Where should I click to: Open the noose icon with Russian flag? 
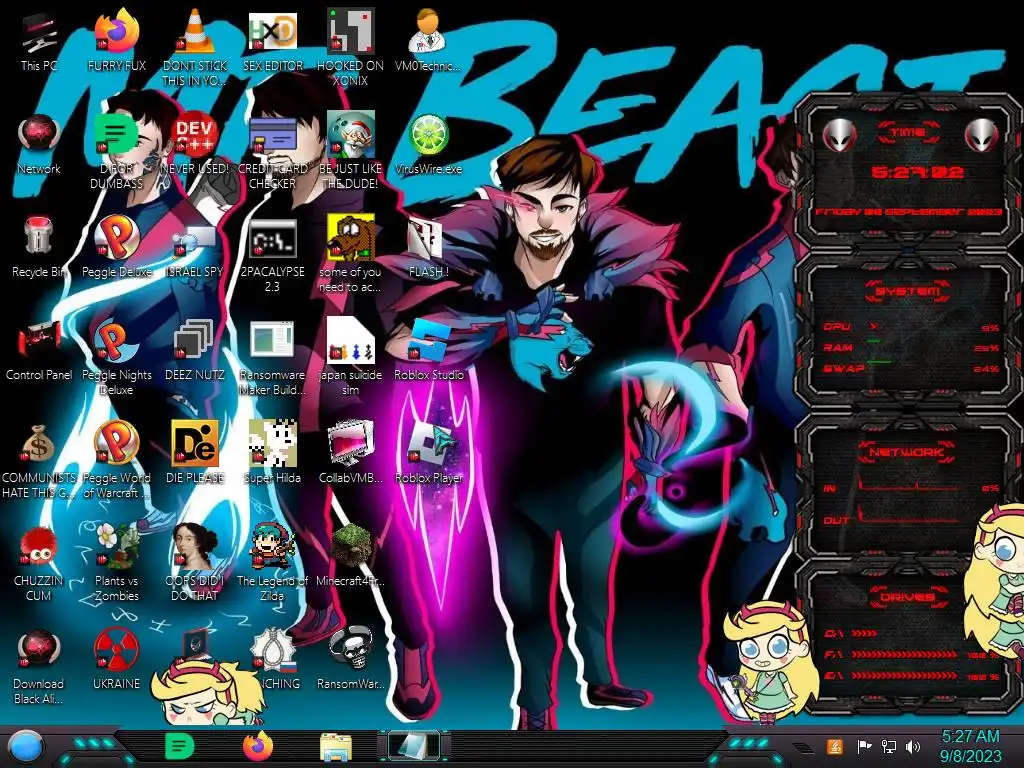pos(274,649)
